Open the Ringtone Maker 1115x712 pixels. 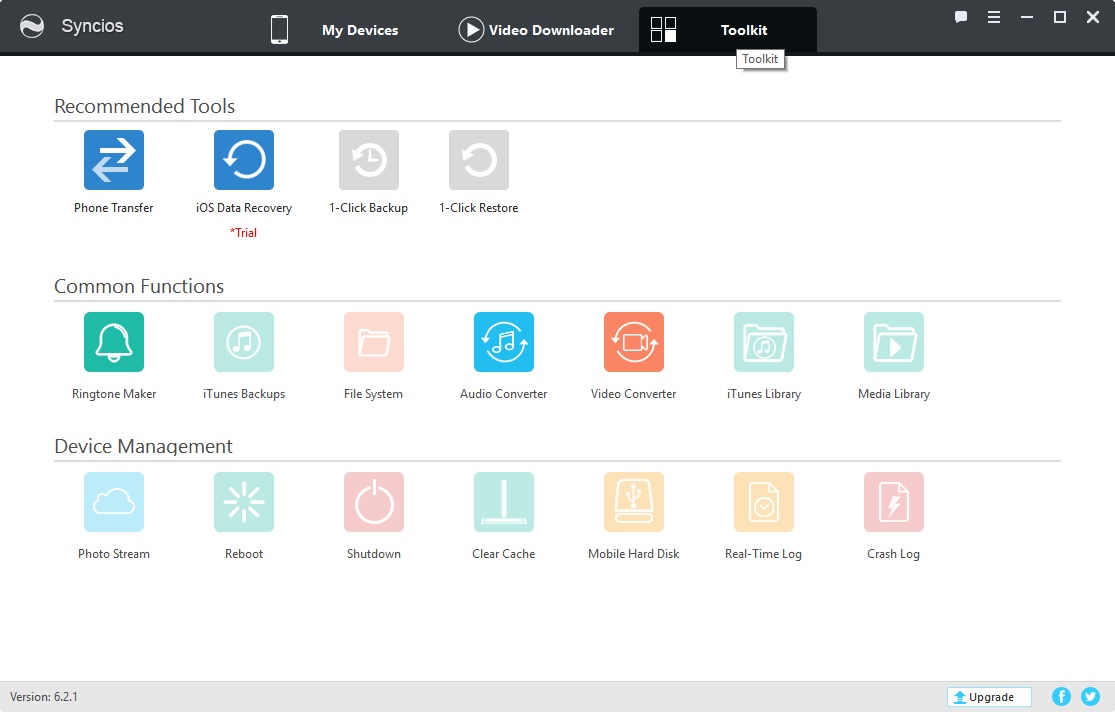tap(113, 341)
